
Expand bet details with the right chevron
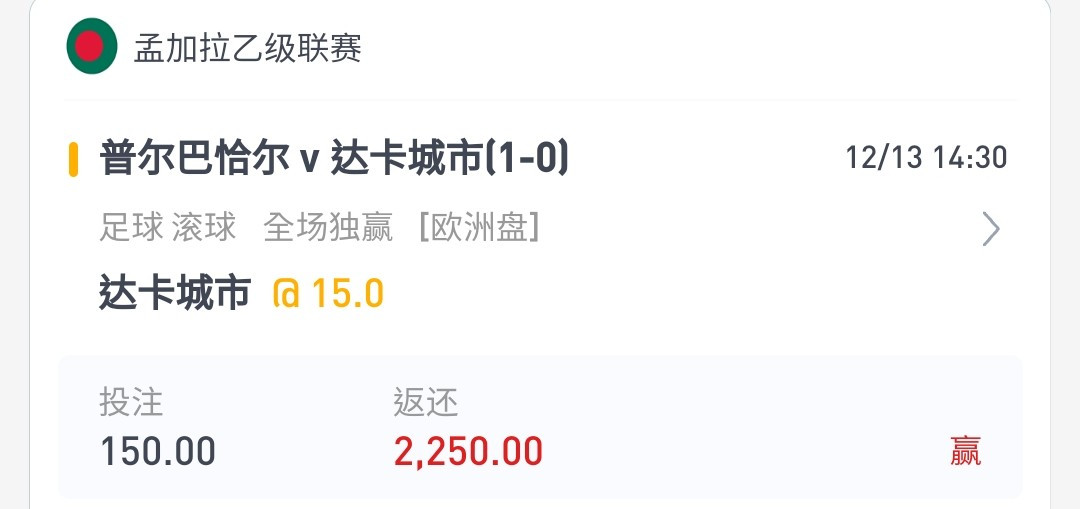pos(990,229)
